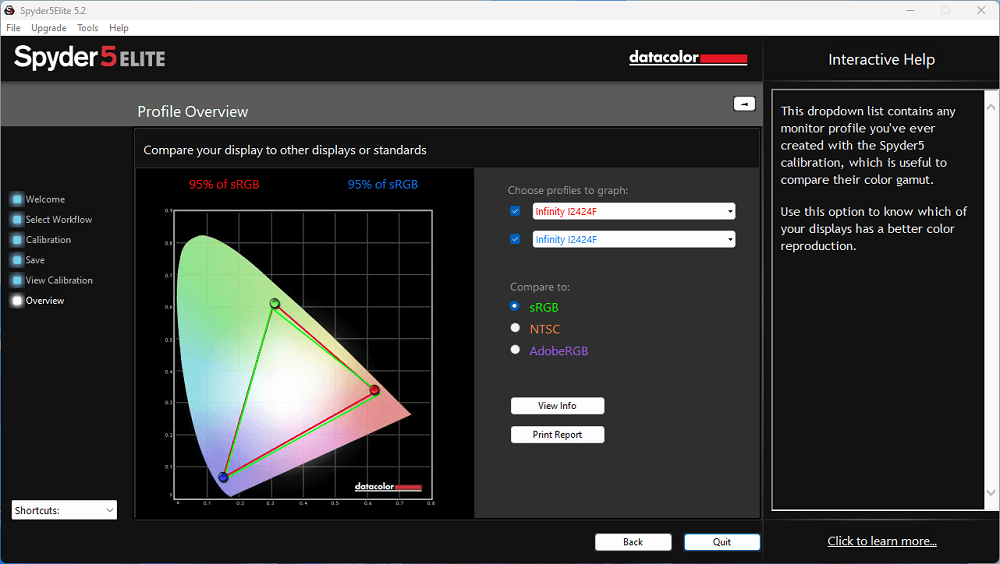Click the Print Report button
1000x564 pixels.
[557, 435]
